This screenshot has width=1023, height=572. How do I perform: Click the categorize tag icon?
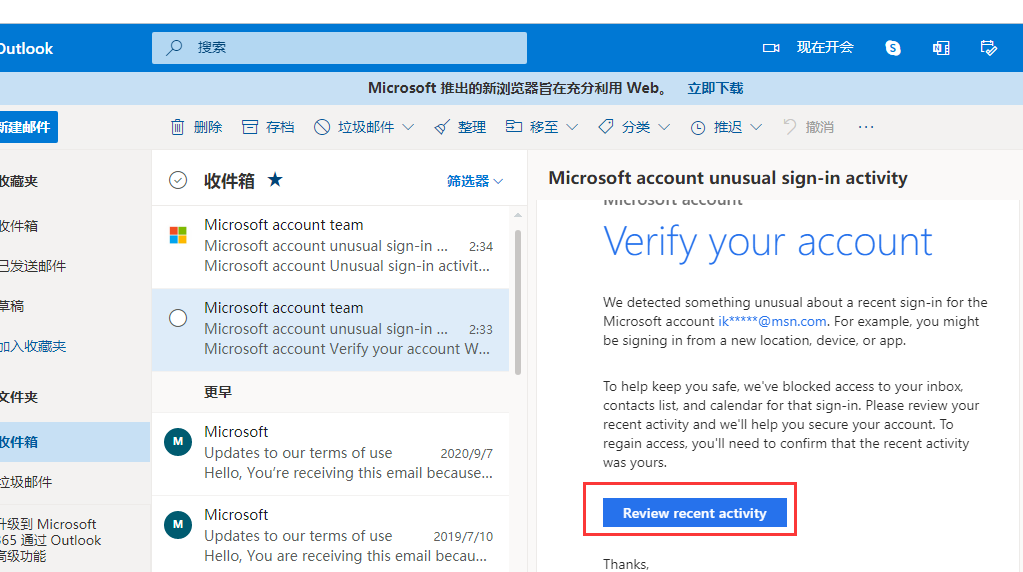tap(605, 127)
